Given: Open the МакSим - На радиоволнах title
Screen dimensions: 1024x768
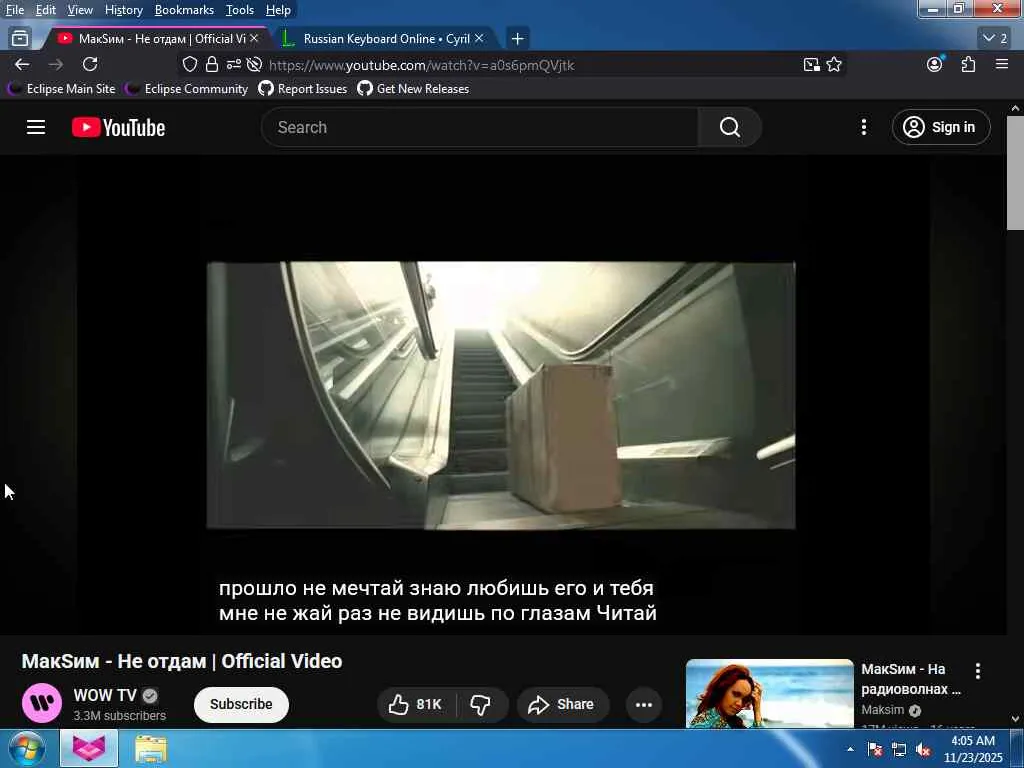Looking at the screenshot, I should [x=911, y=679].
